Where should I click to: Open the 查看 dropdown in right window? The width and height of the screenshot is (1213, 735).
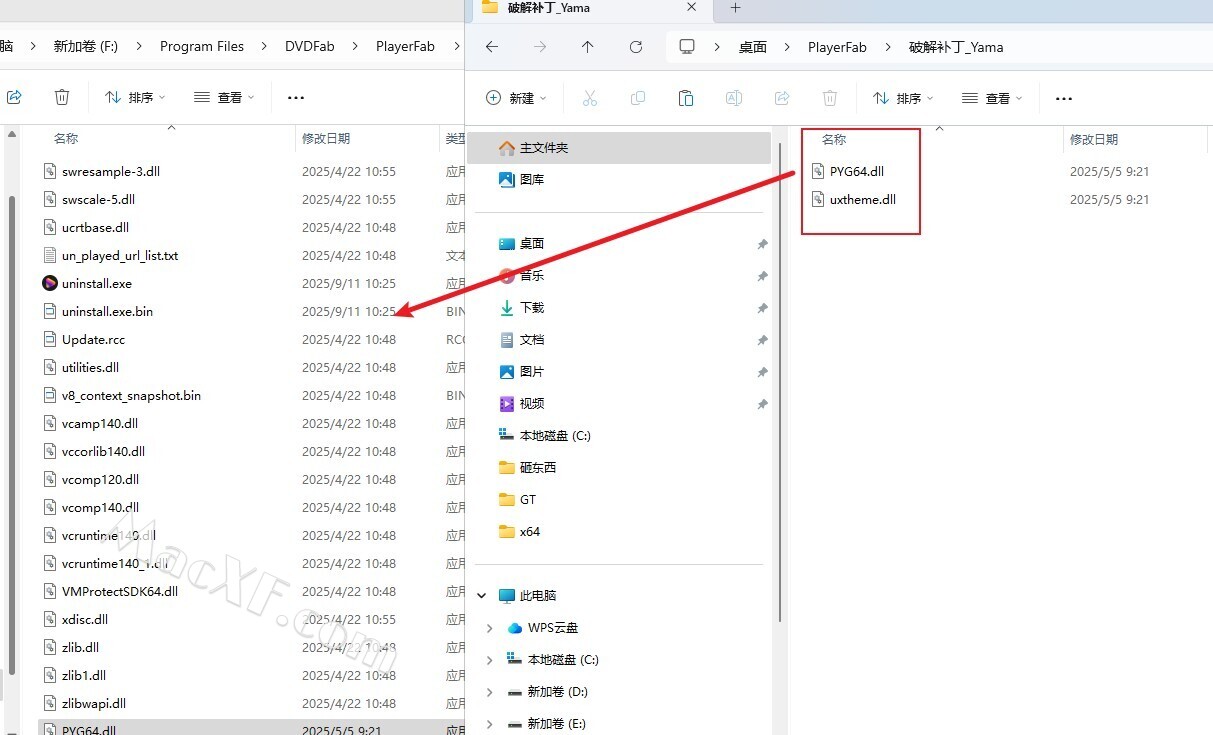coord(992,98)
